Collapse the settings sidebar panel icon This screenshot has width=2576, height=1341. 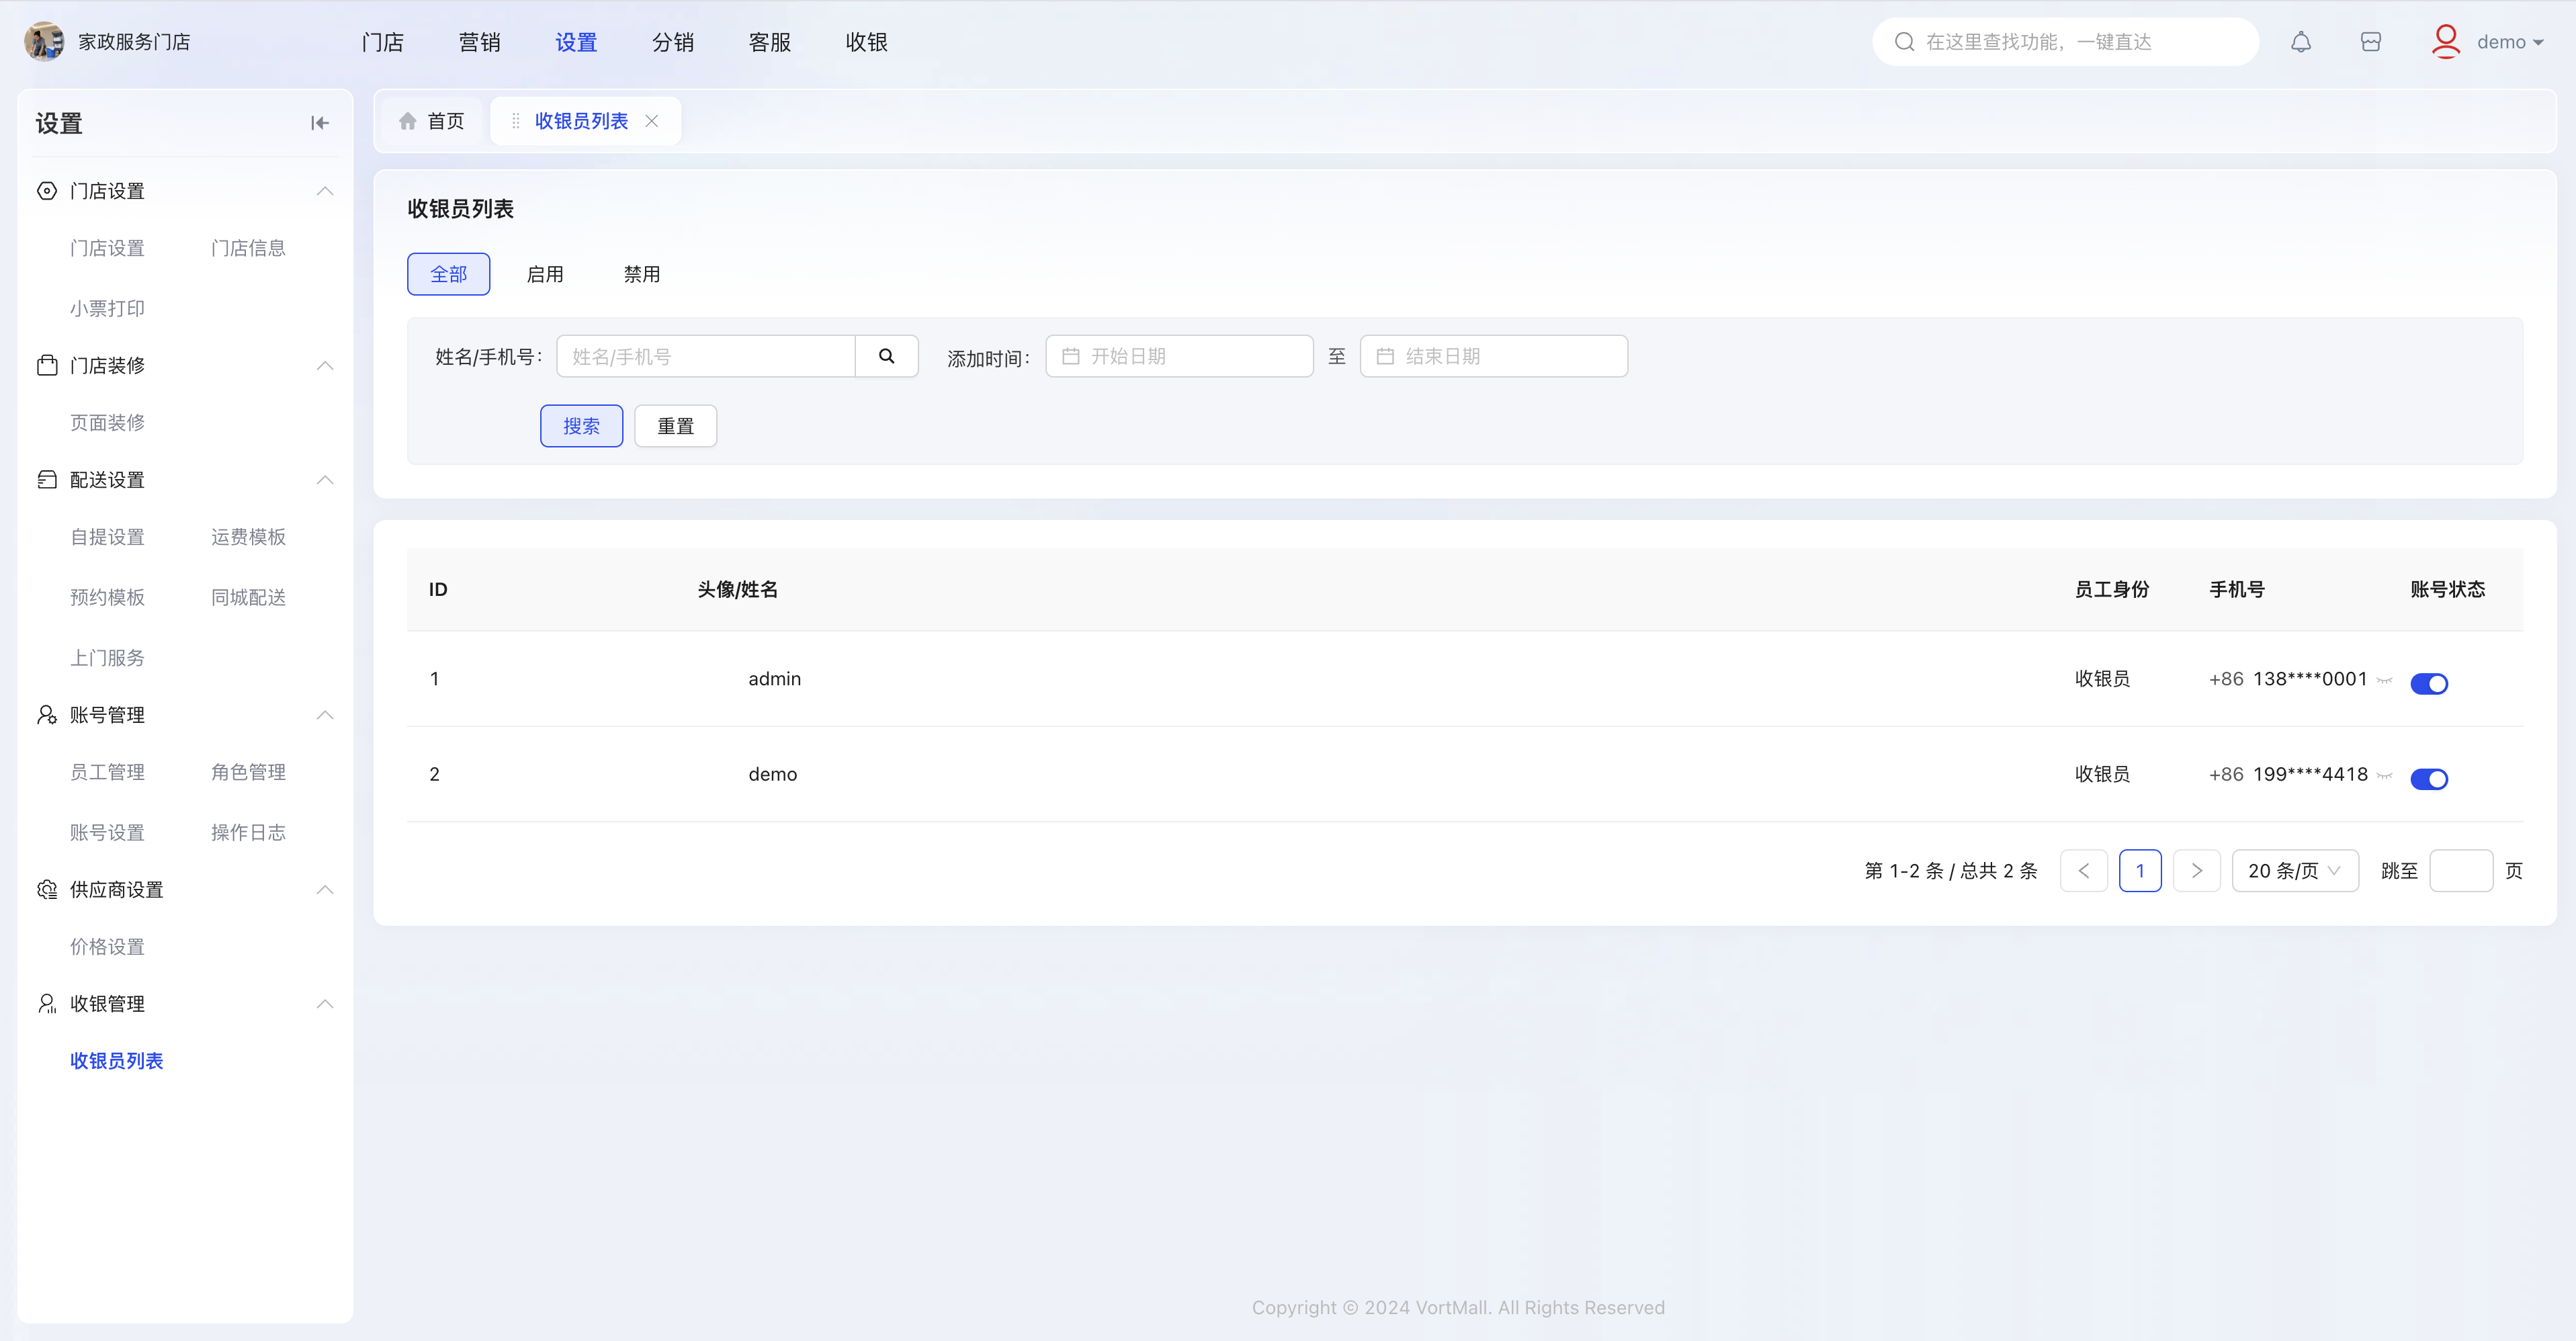pyautogui.click(x=319, y=123)
